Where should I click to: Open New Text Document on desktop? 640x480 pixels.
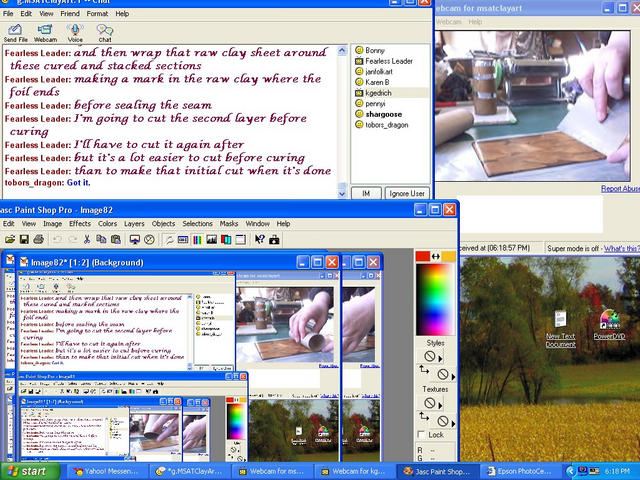pos(560,329)
